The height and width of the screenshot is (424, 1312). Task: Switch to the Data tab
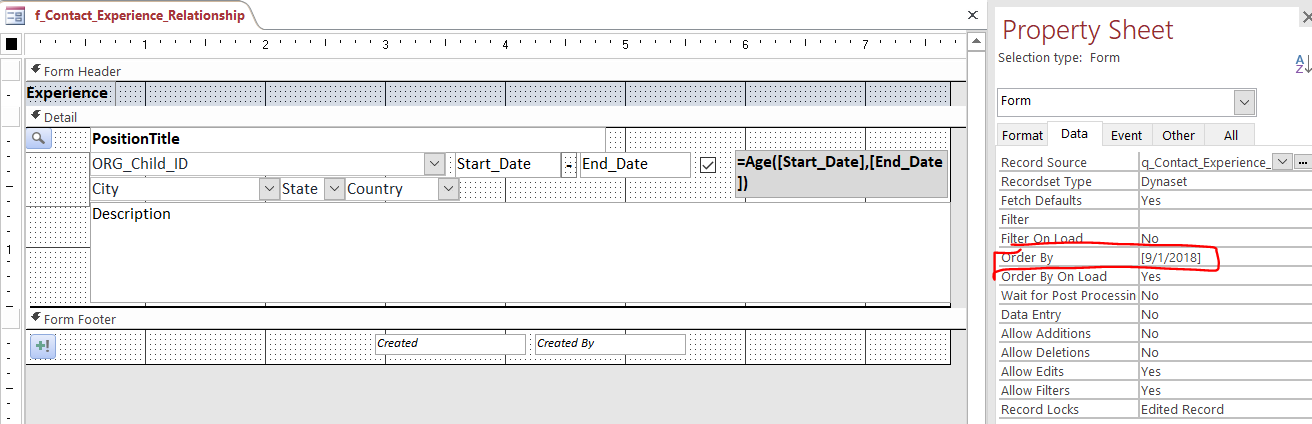[1075, 134]
